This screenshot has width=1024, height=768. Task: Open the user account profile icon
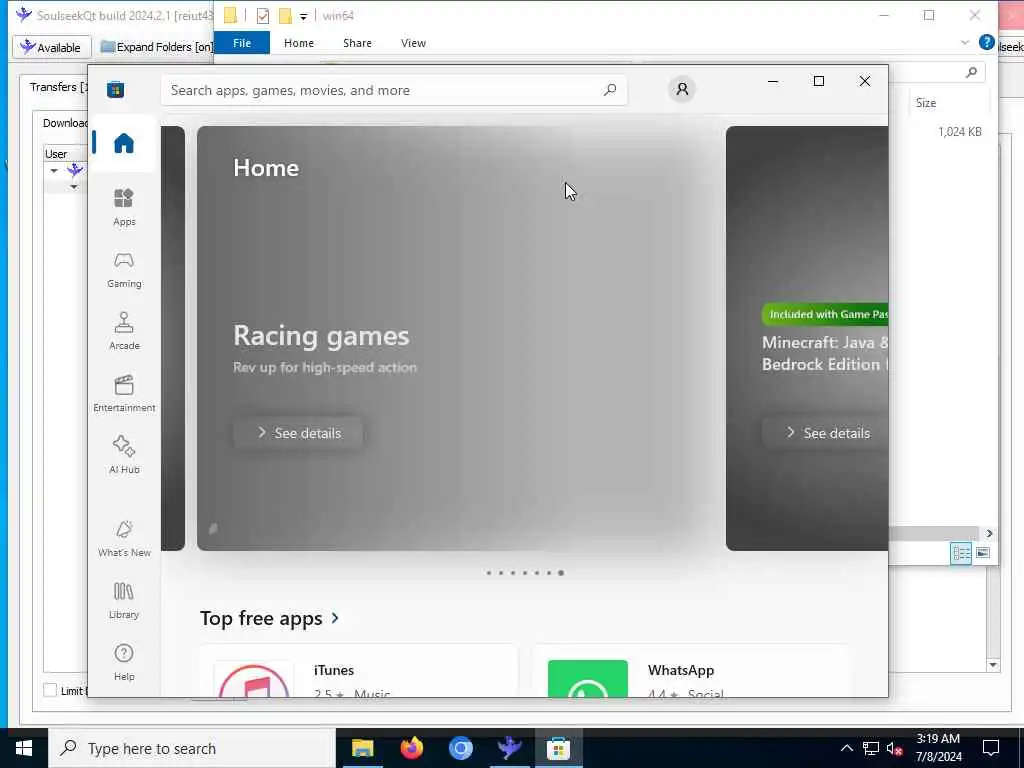682,89
